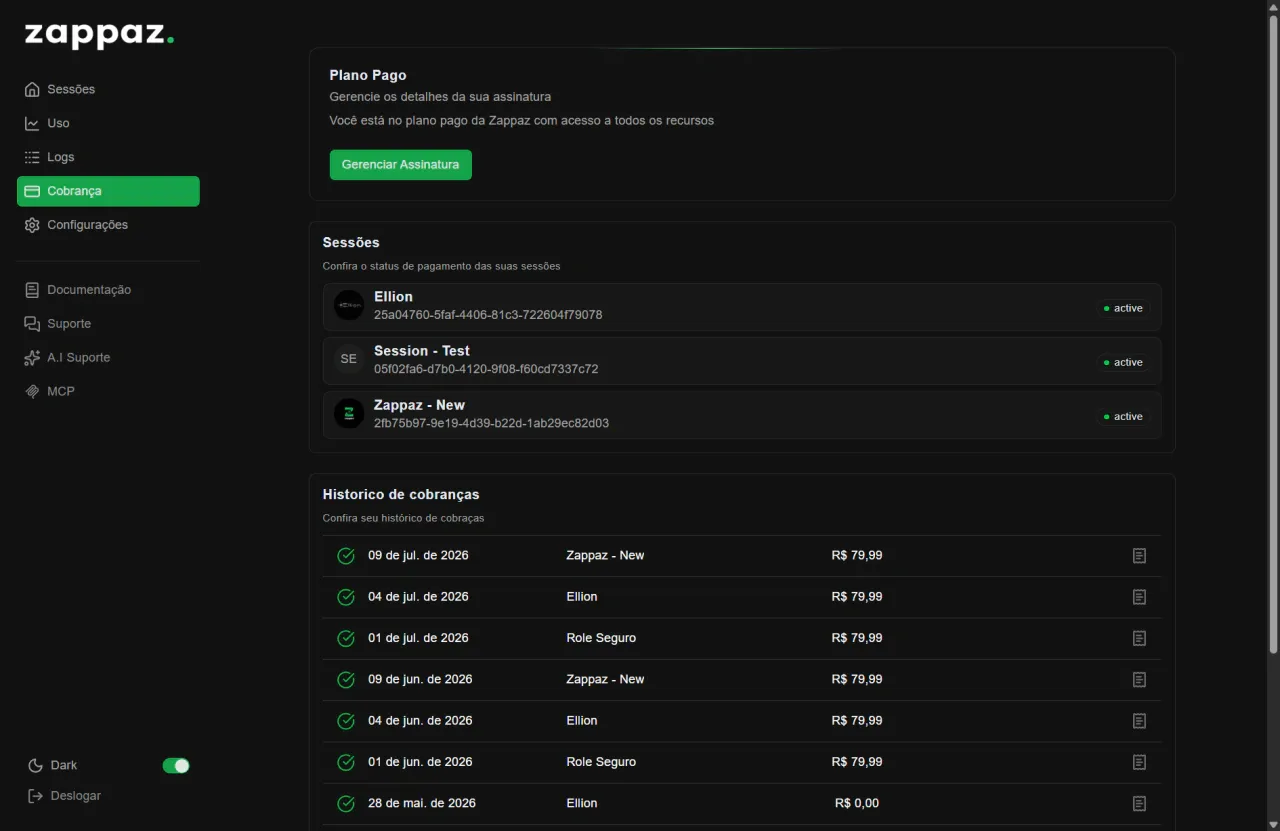Click R$ 79,99 in the 04 de jul. row

(x=857, y=597)
